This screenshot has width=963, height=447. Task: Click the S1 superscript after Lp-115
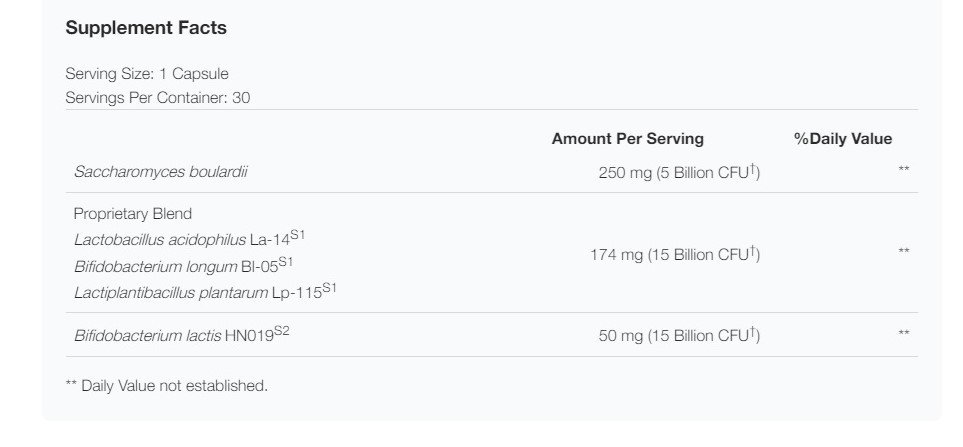tap(329, 287)
